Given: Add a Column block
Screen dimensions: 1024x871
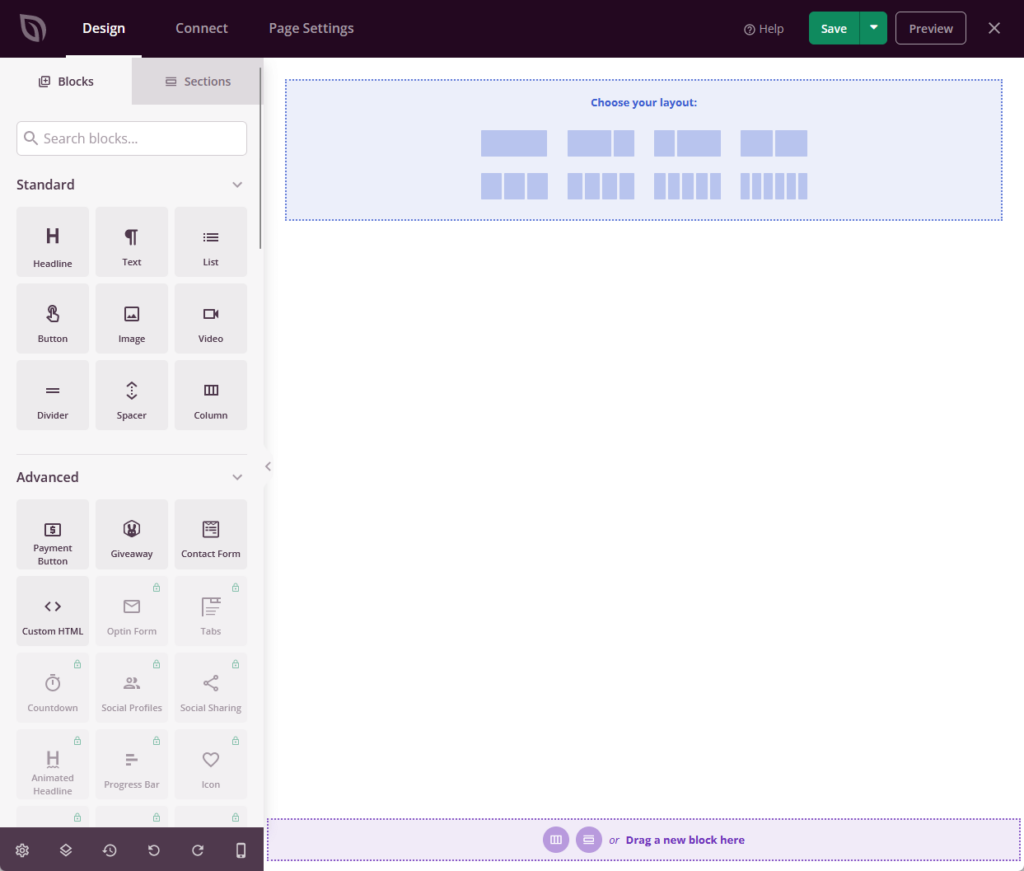Looking at the screenshot, I should tap(210, 395).
